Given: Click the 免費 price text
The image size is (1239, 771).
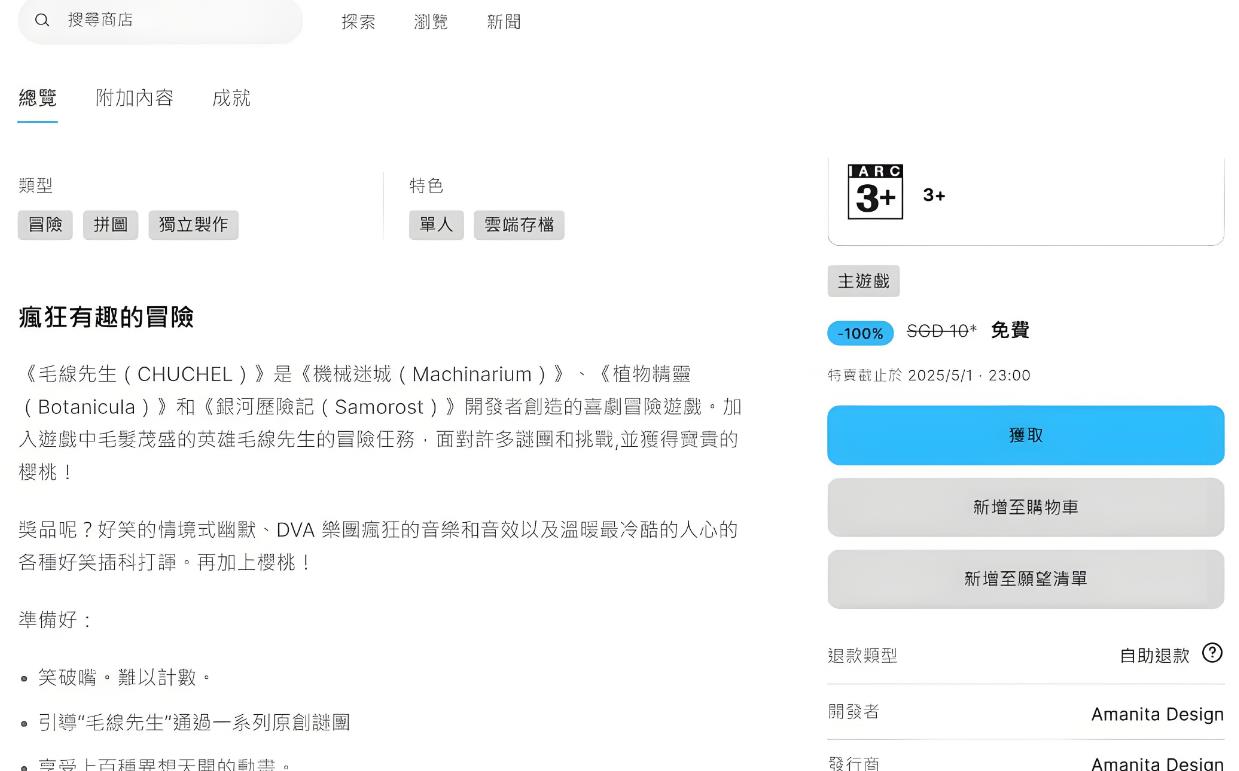Looking at the screenshot, I should click(x=1010, y=330).
